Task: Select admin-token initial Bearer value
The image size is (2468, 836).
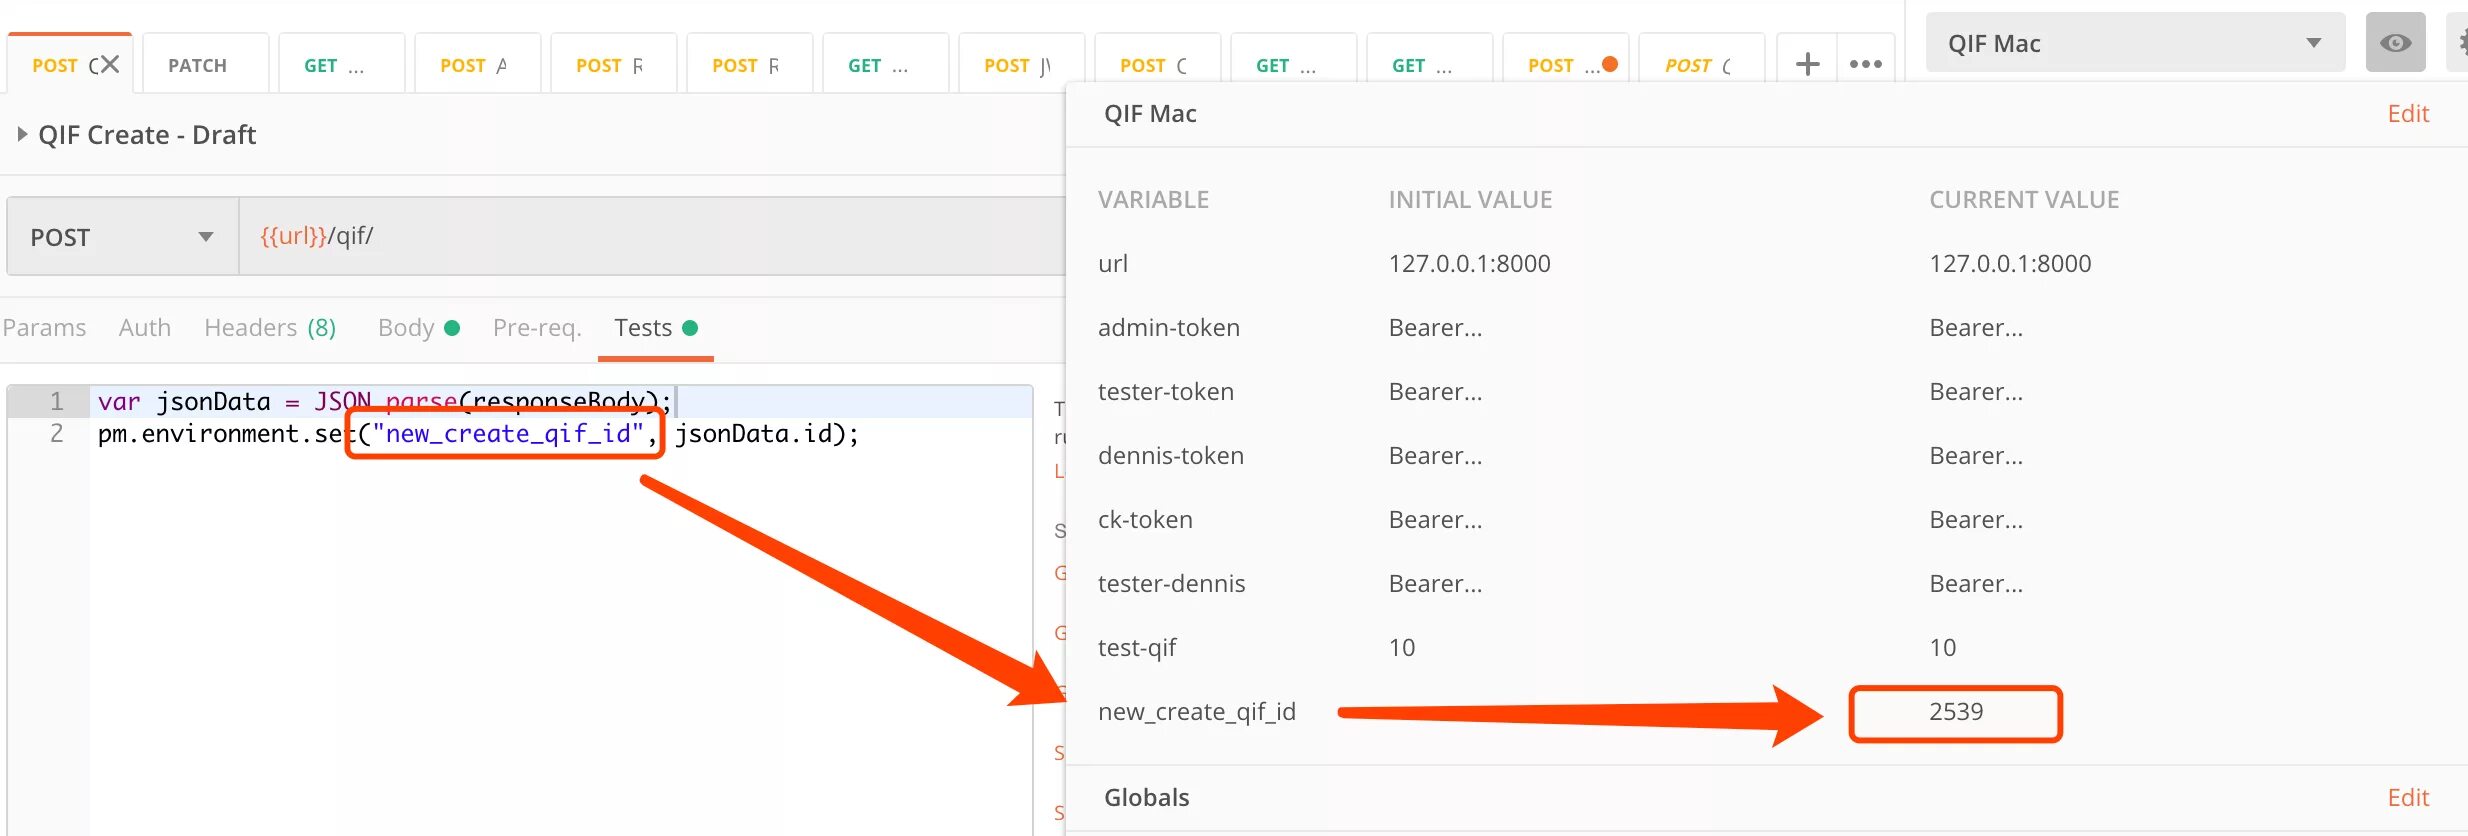Action: (1435, 328)
